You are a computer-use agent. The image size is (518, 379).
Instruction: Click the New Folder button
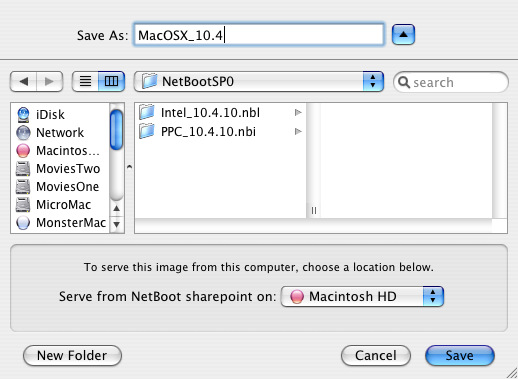[72, 355]
